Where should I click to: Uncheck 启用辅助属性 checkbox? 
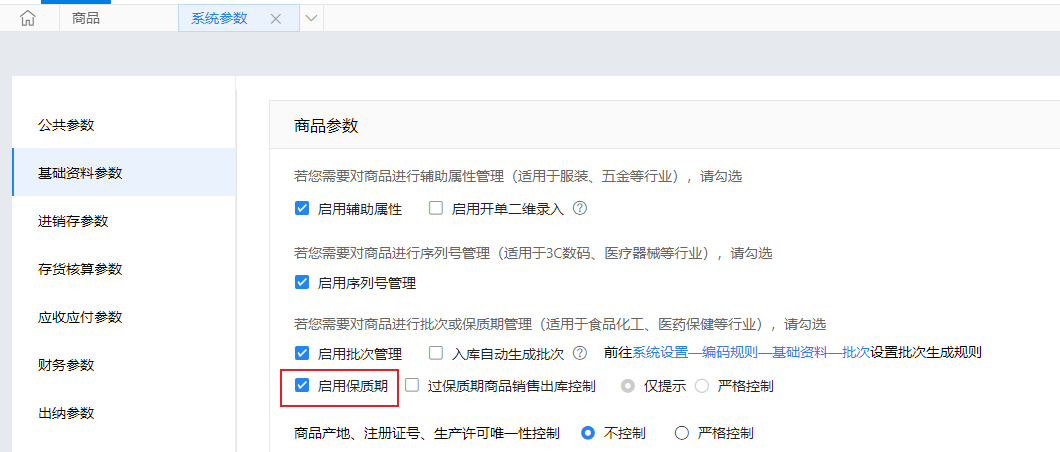coord(302,208)
